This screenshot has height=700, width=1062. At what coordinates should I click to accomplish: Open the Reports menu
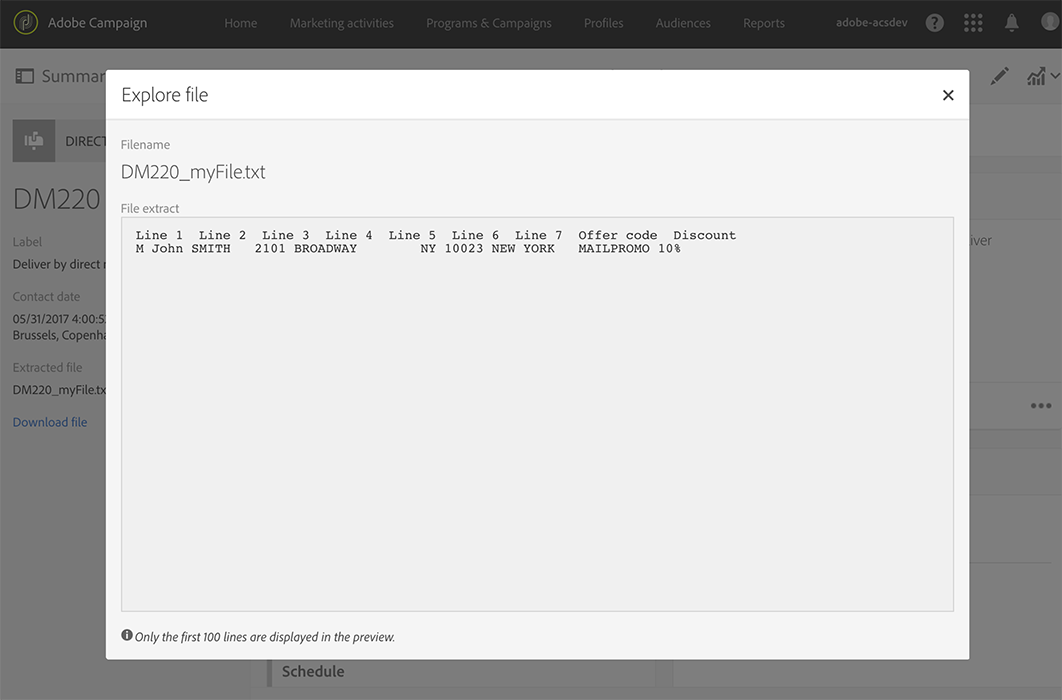point(763,23)
